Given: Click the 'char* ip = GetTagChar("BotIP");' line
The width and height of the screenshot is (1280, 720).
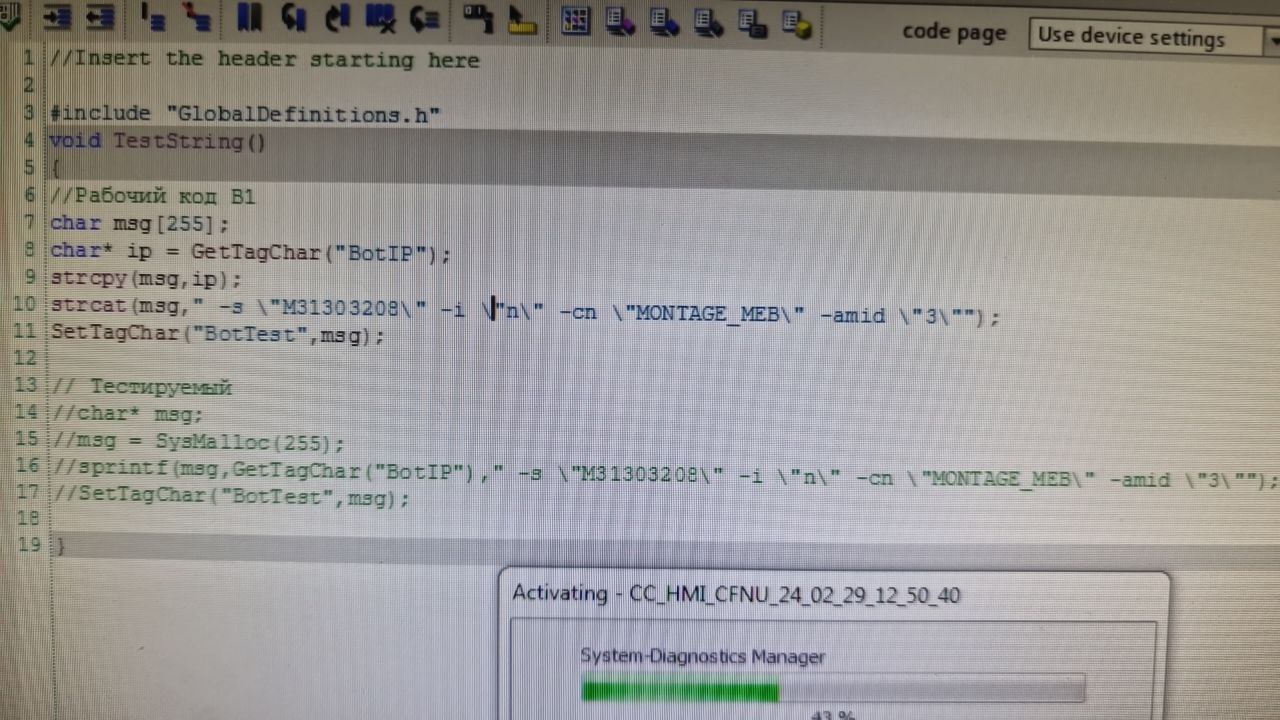Looking at the screenshot, I should (251, 252).
